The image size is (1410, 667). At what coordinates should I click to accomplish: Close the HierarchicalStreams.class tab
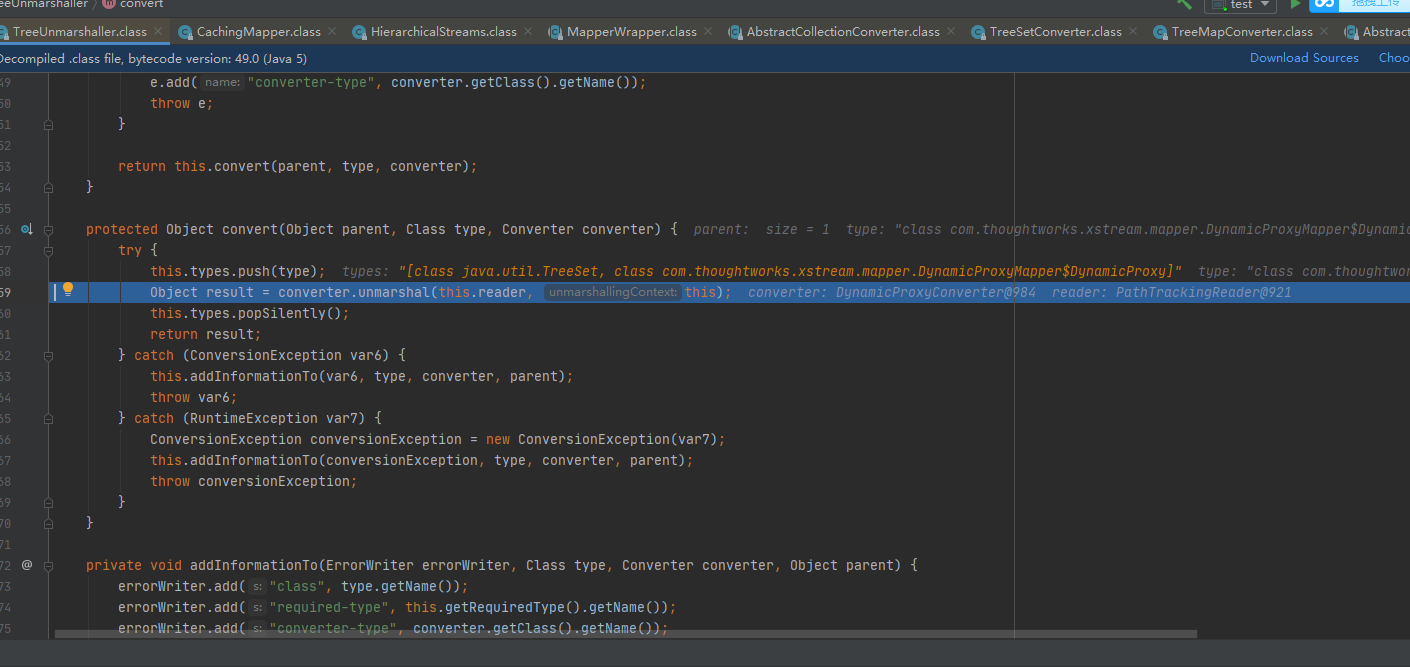click(528, 32)
